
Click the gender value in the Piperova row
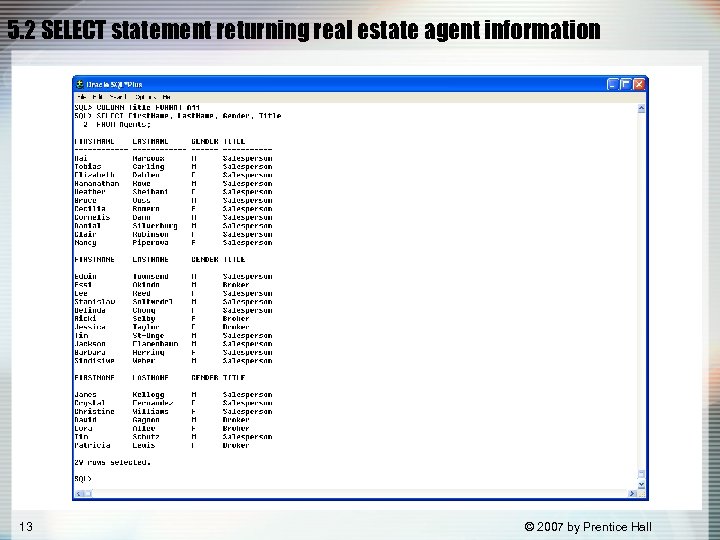pyautogui.click(x=193, y=242)
